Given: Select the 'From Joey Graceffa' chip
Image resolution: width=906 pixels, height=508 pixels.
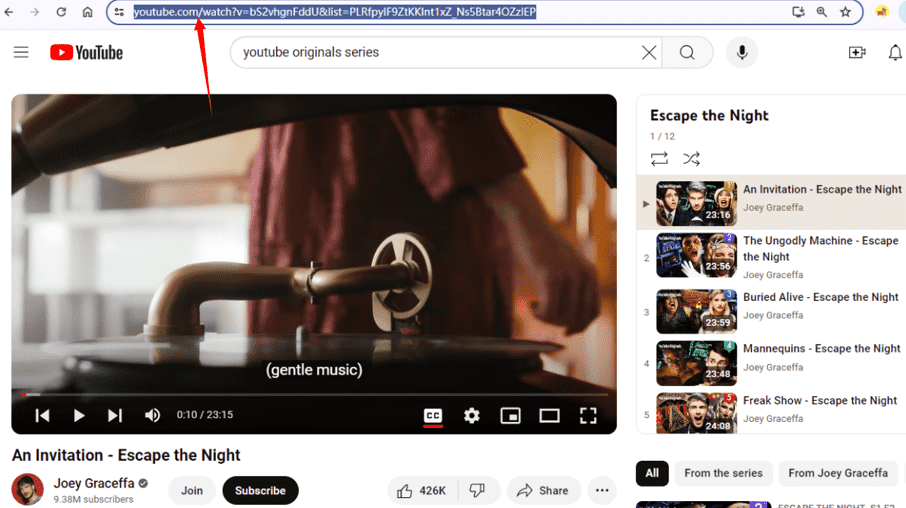Looking at the screenshot, I should 837,473.
